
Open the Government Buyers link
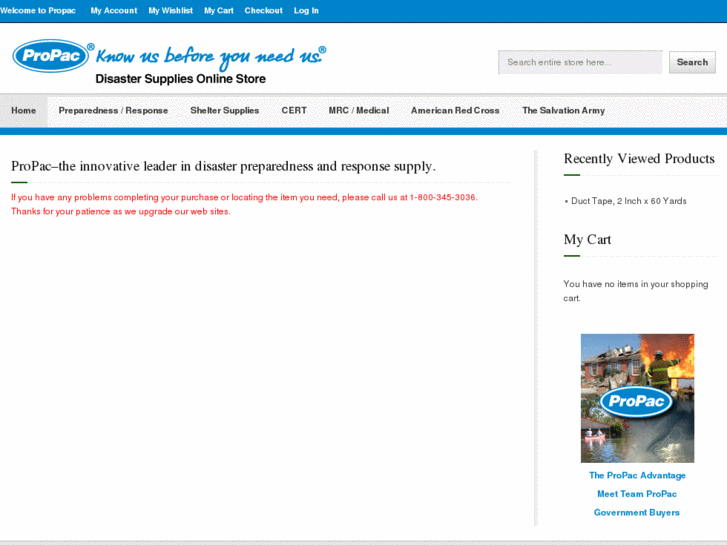(637, 513)
